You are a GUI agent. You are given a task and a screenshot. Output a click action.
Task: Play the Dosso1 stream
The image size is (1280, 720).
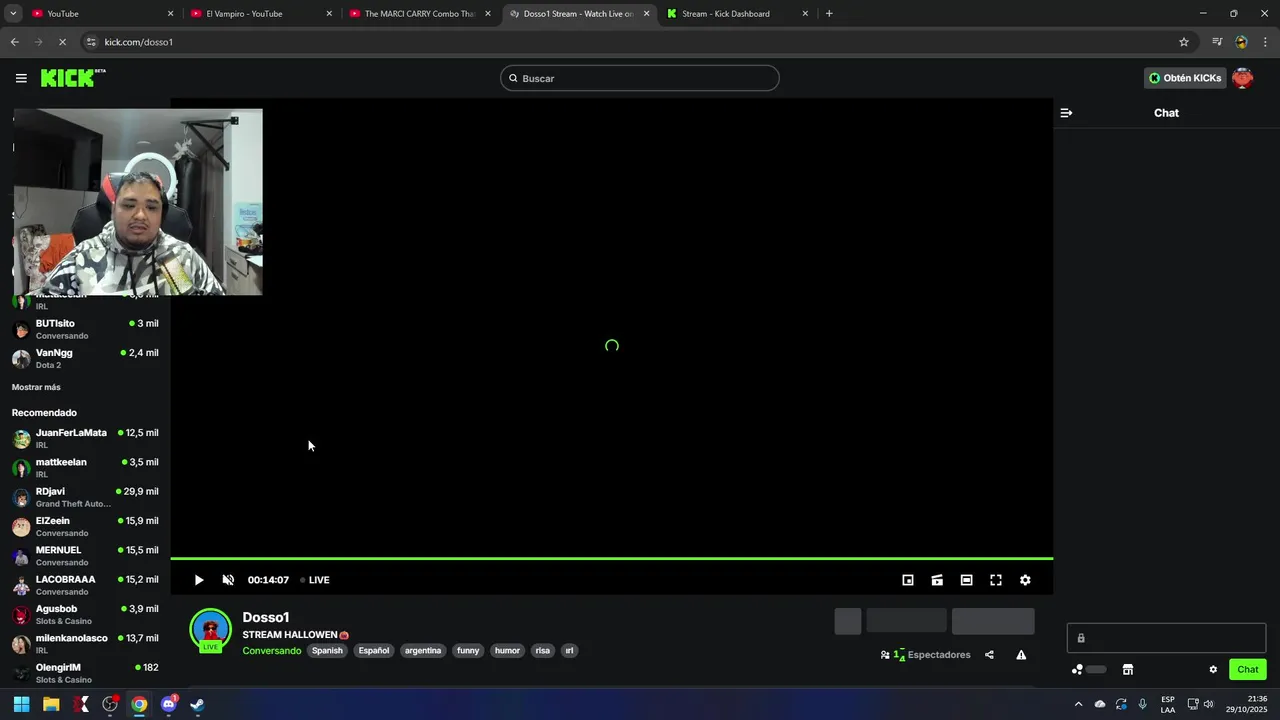(x=199, y=580)
